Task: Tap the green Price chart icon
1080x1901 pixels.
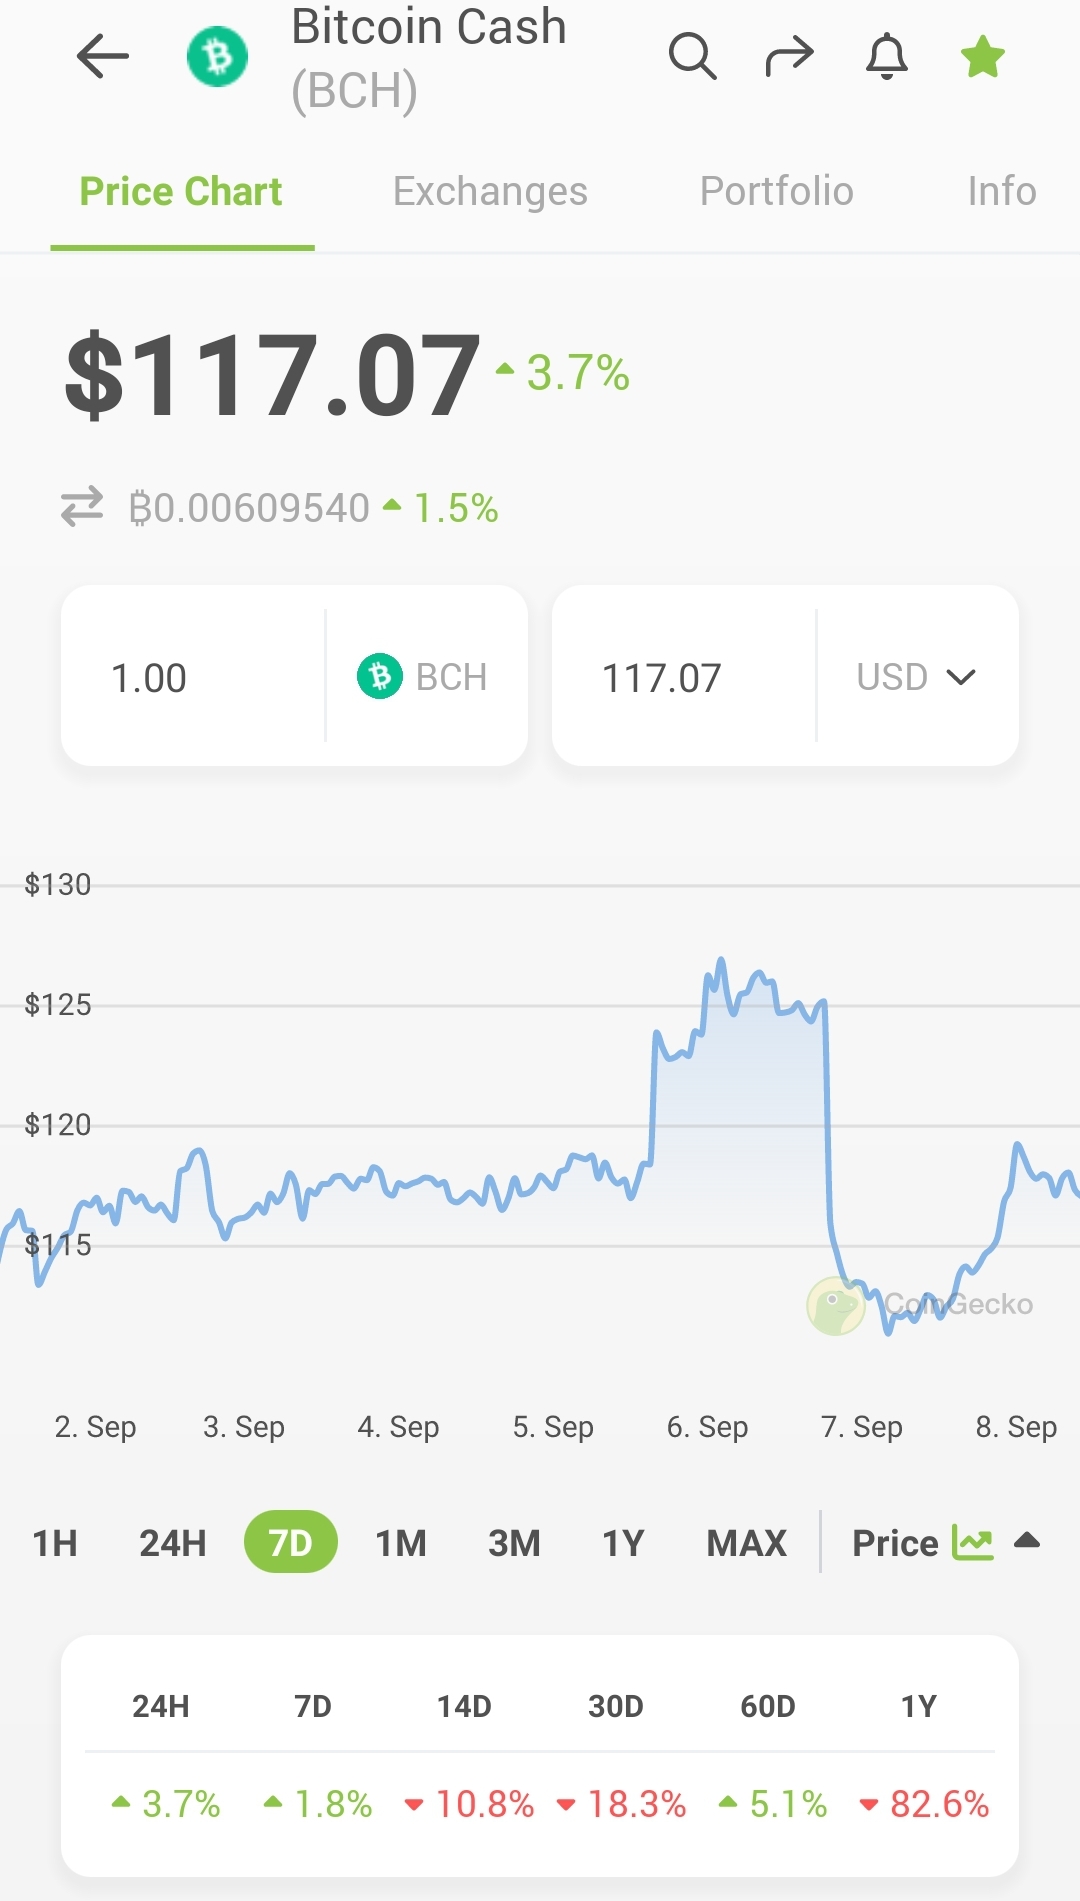Action: click(x=973, y=1542)
